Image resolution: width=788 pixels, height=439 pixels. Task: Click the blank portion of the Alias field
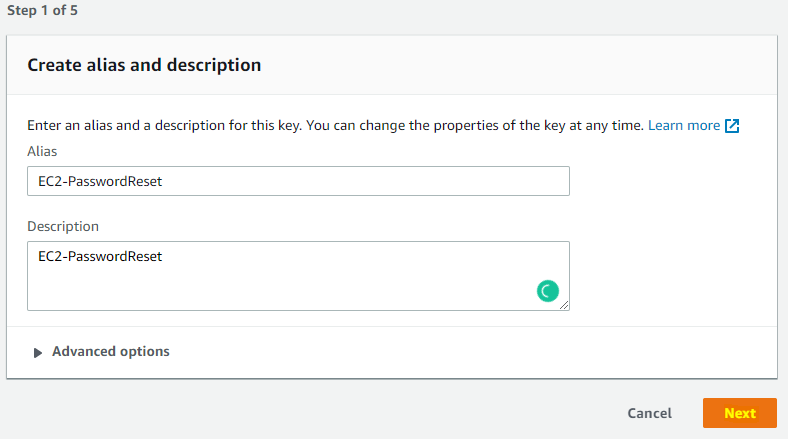click(x=367, y=181)
